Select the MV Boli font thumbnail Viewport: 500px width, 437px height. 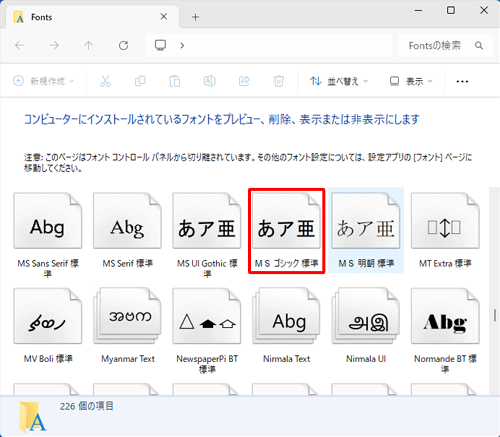[x=48, y=316]
